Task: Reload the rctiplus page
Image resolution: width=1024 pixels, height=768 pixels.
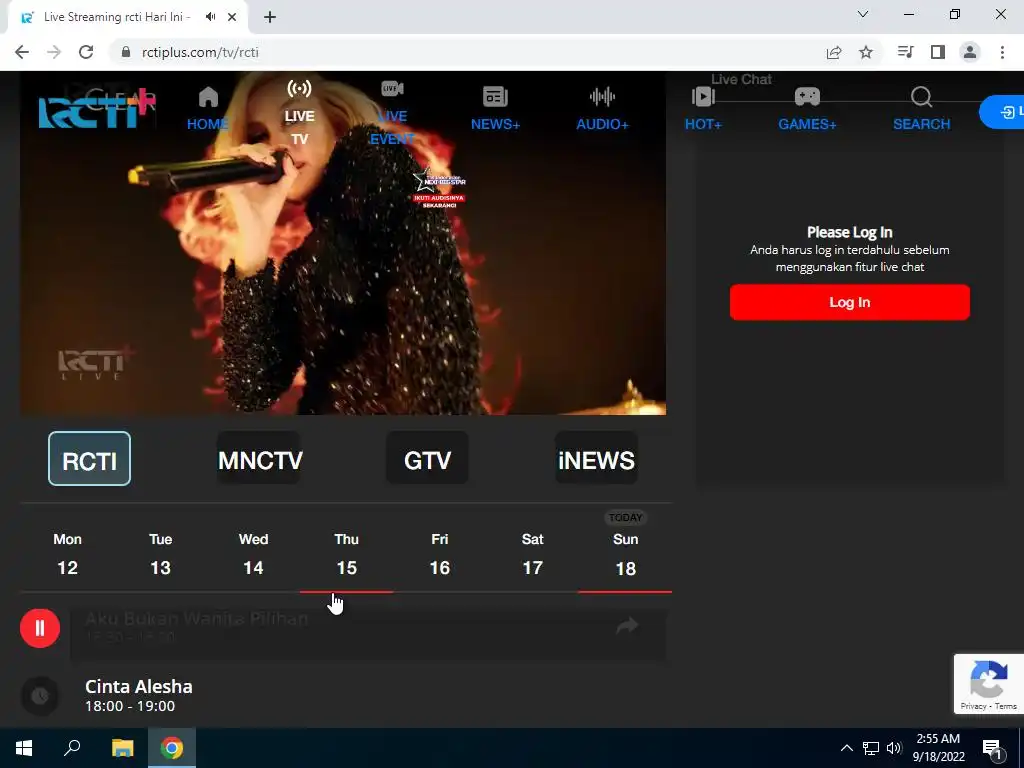Action: click(86, 52)
